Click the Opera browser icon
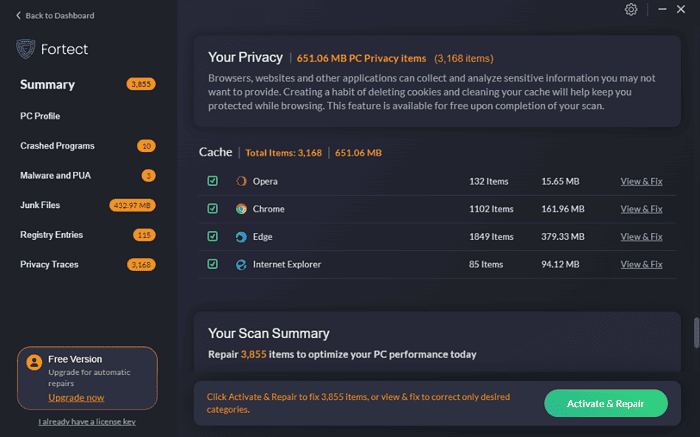700x437 pixels. pos(241,181)
